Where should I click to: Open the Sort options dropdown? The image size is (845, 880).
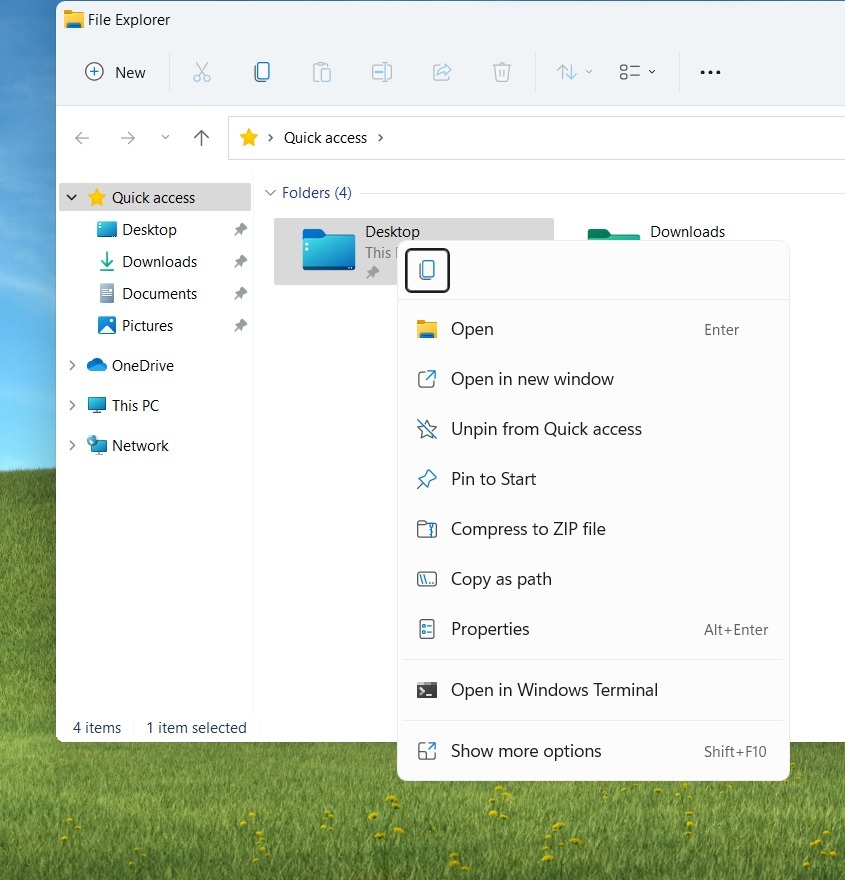point(574,72)
